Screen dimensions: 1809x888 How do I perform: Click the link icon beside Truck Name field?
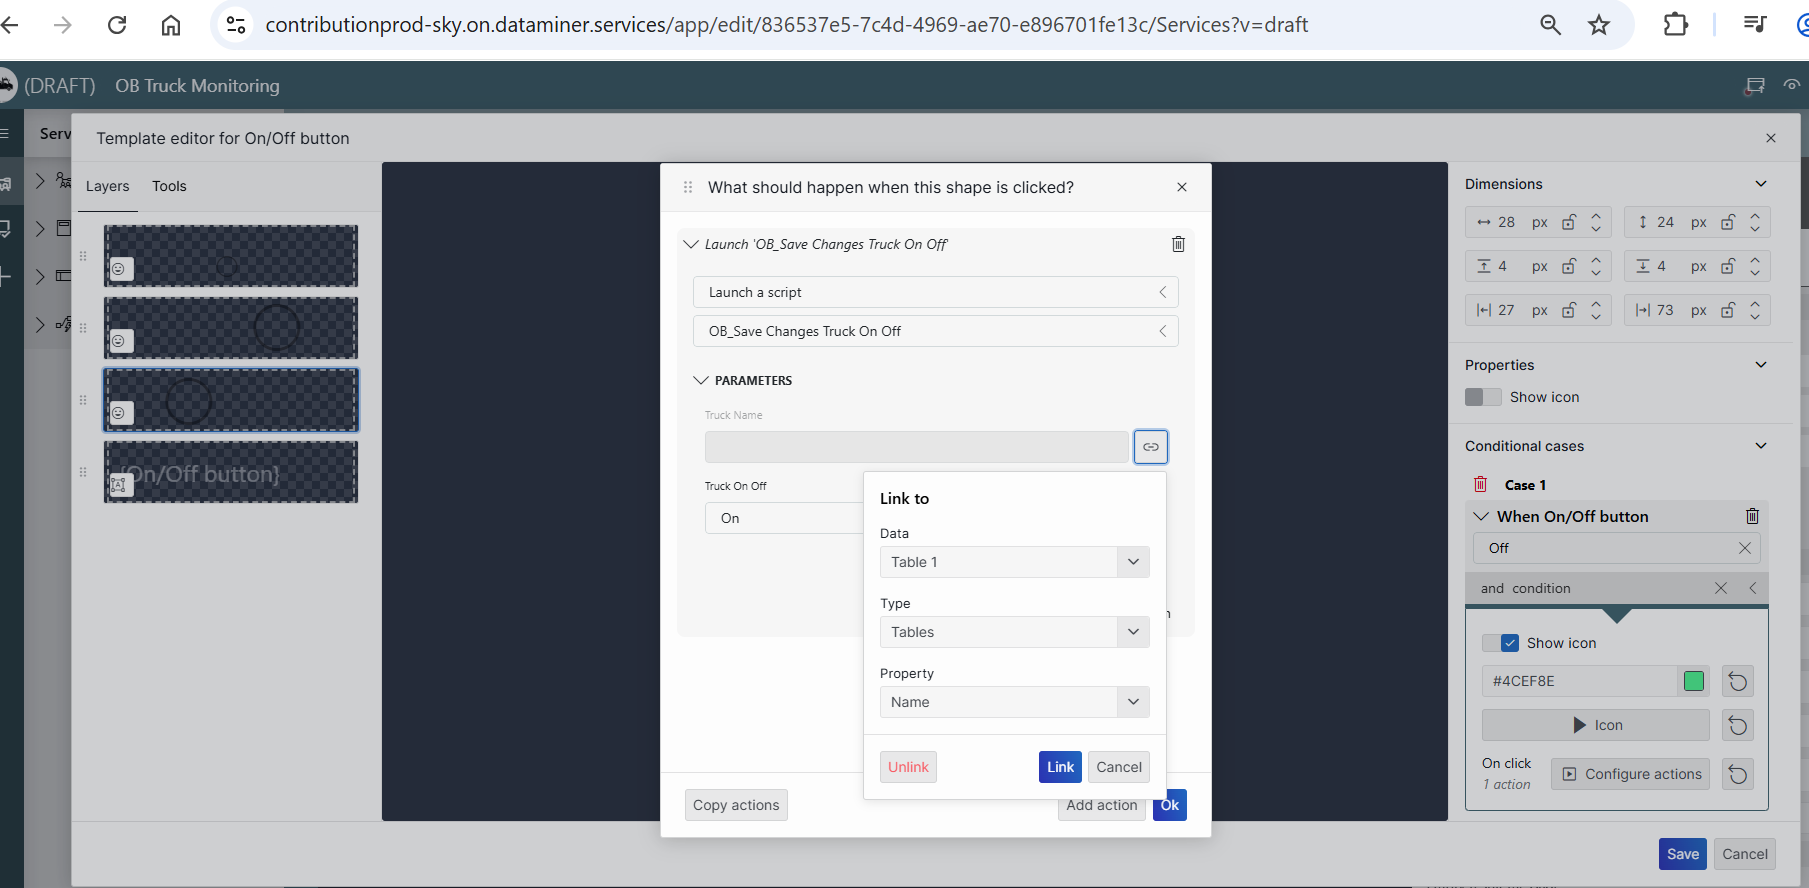click(x=1150, y=447)
